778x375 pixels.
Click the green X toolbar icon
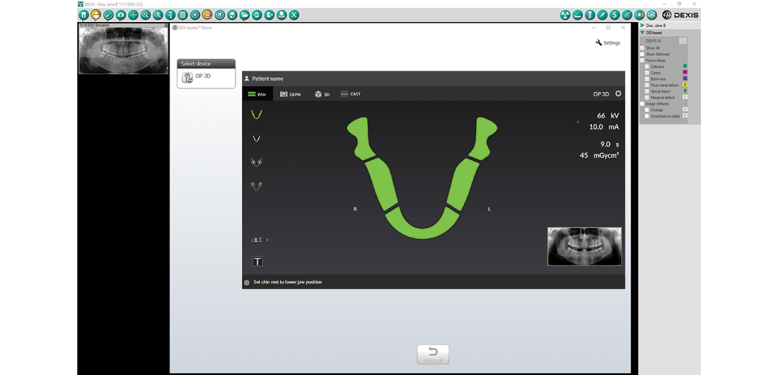[294, 15]
